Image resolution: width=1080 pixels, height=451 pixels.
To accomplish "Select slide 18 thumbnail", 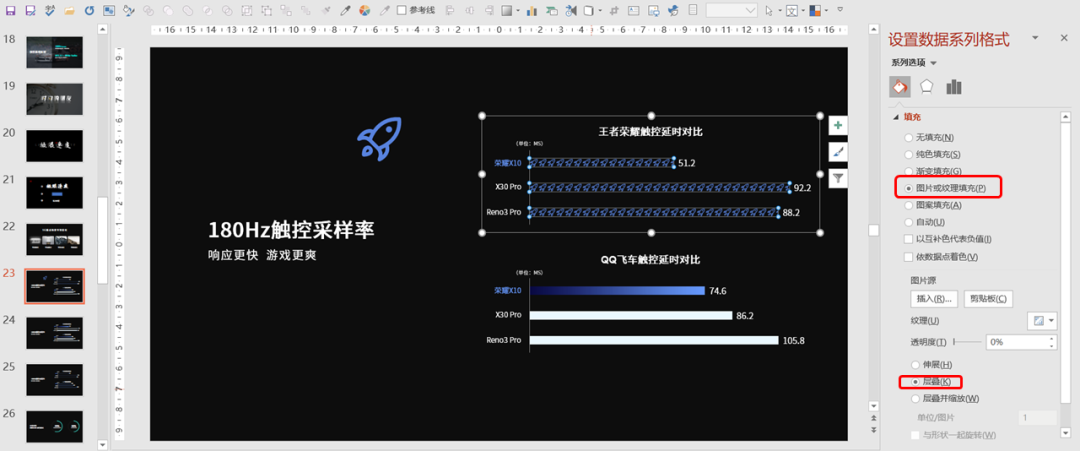I will click(x=54, y=52).
